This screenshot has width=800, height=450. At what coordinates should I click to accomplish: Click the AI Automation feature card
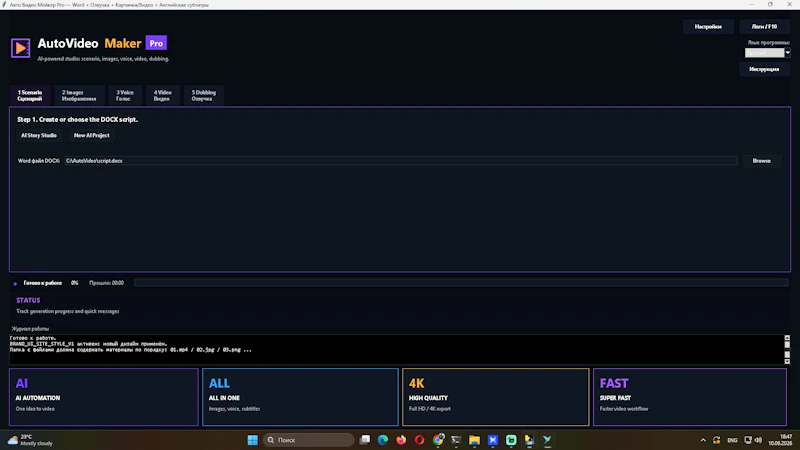click(104, 397)
